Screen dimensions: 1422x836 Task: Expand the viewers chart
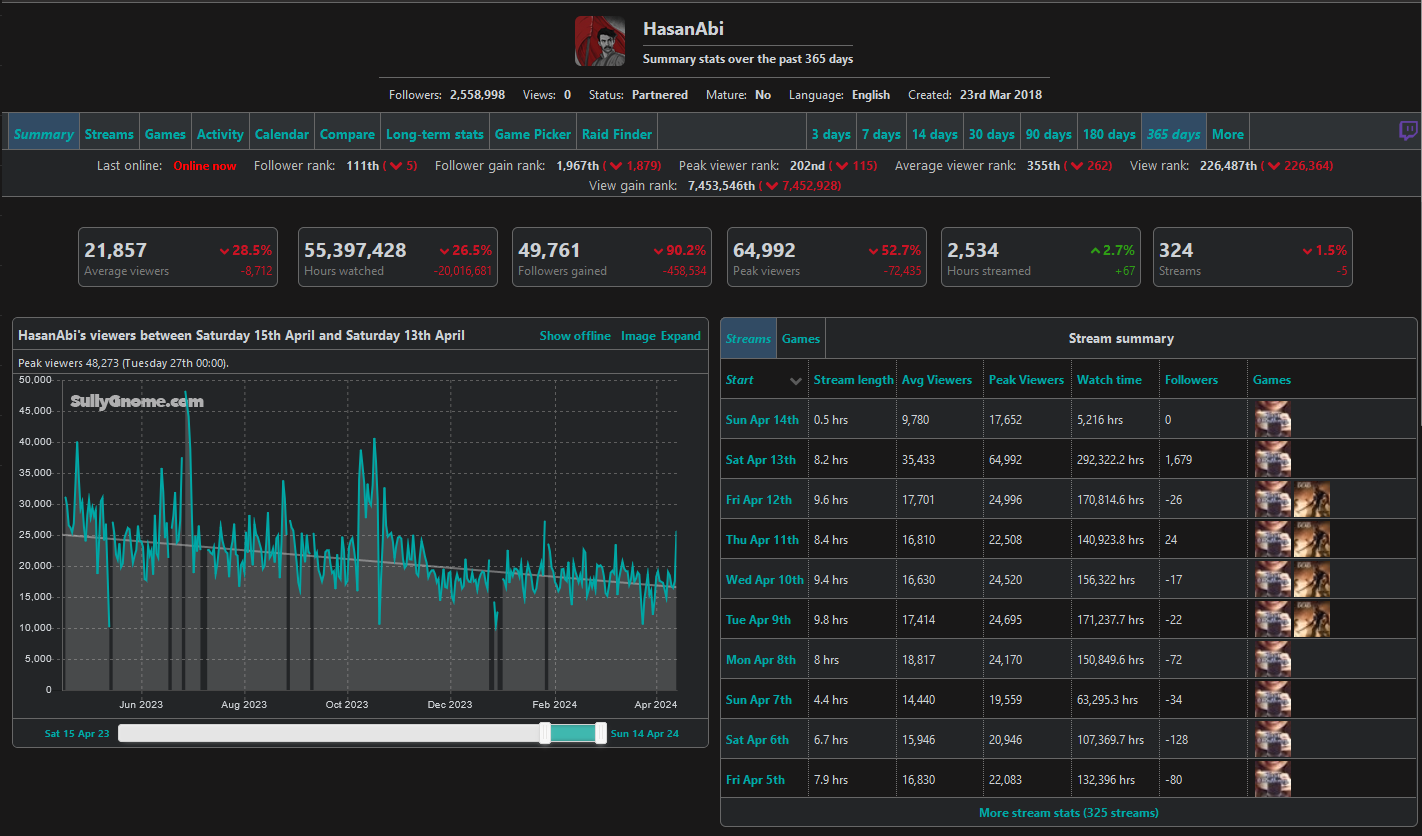(x=681, y=336)
